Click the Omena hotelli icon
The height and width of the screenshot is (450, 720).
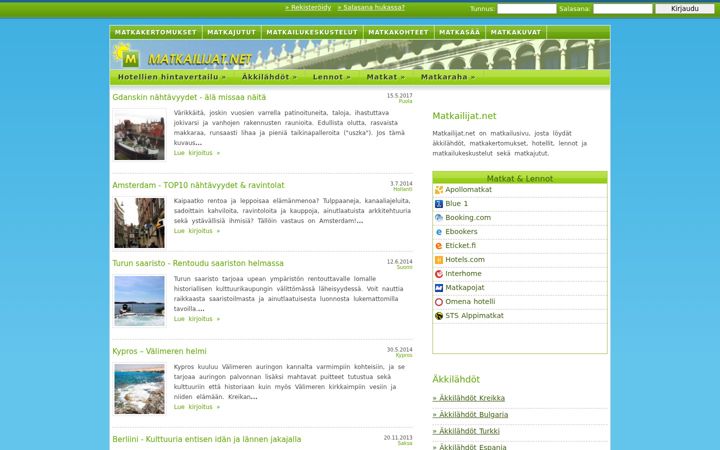coord(439,302)
